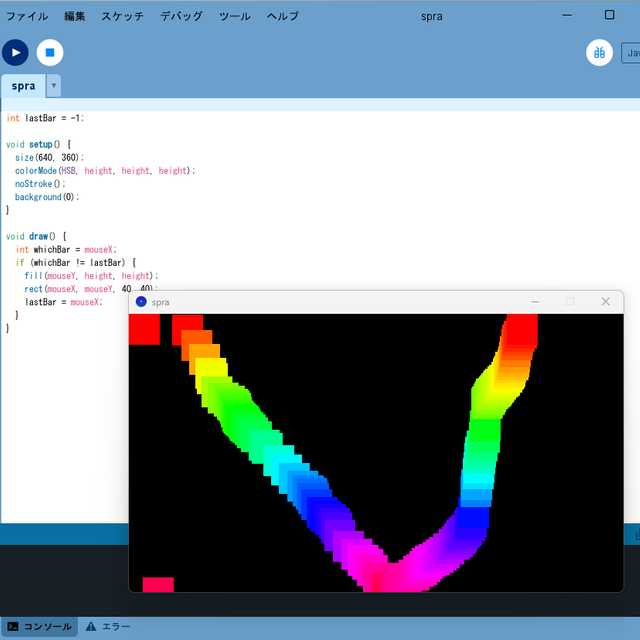640x640 pixels.
Task: Open the デバッグ menu
Action: [181, 16]
